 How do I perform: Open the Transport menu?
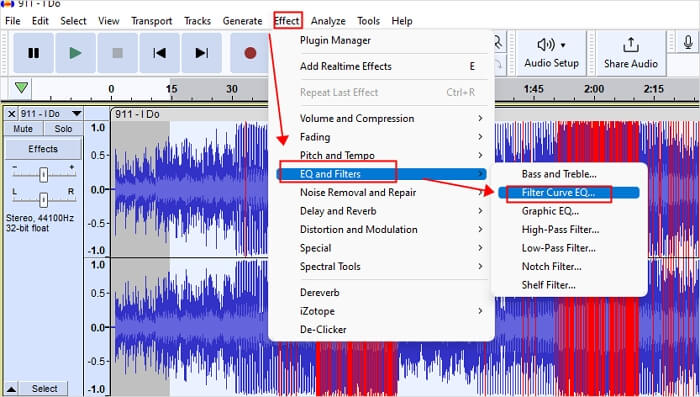[x=151, y=21]
